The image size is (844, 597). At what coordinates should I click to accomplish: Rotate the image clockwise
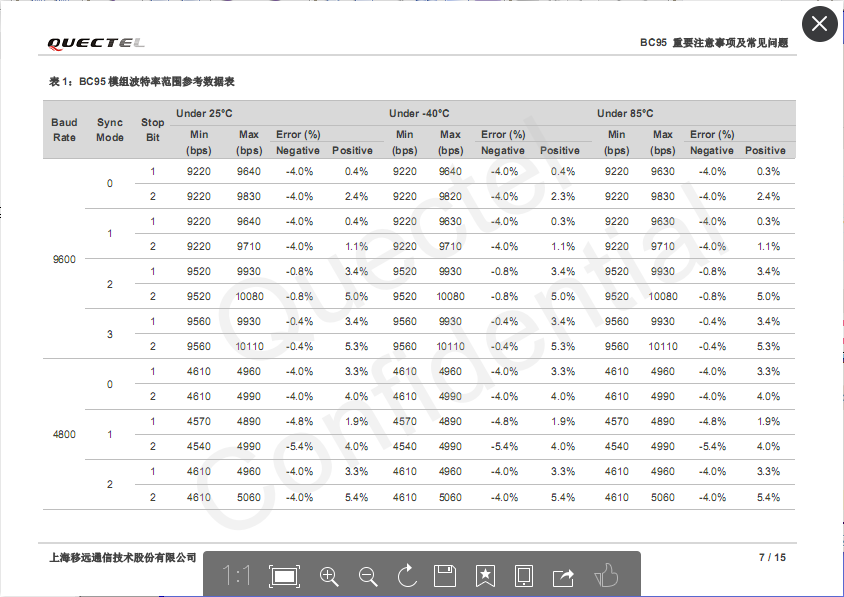(x=407, y=575)
